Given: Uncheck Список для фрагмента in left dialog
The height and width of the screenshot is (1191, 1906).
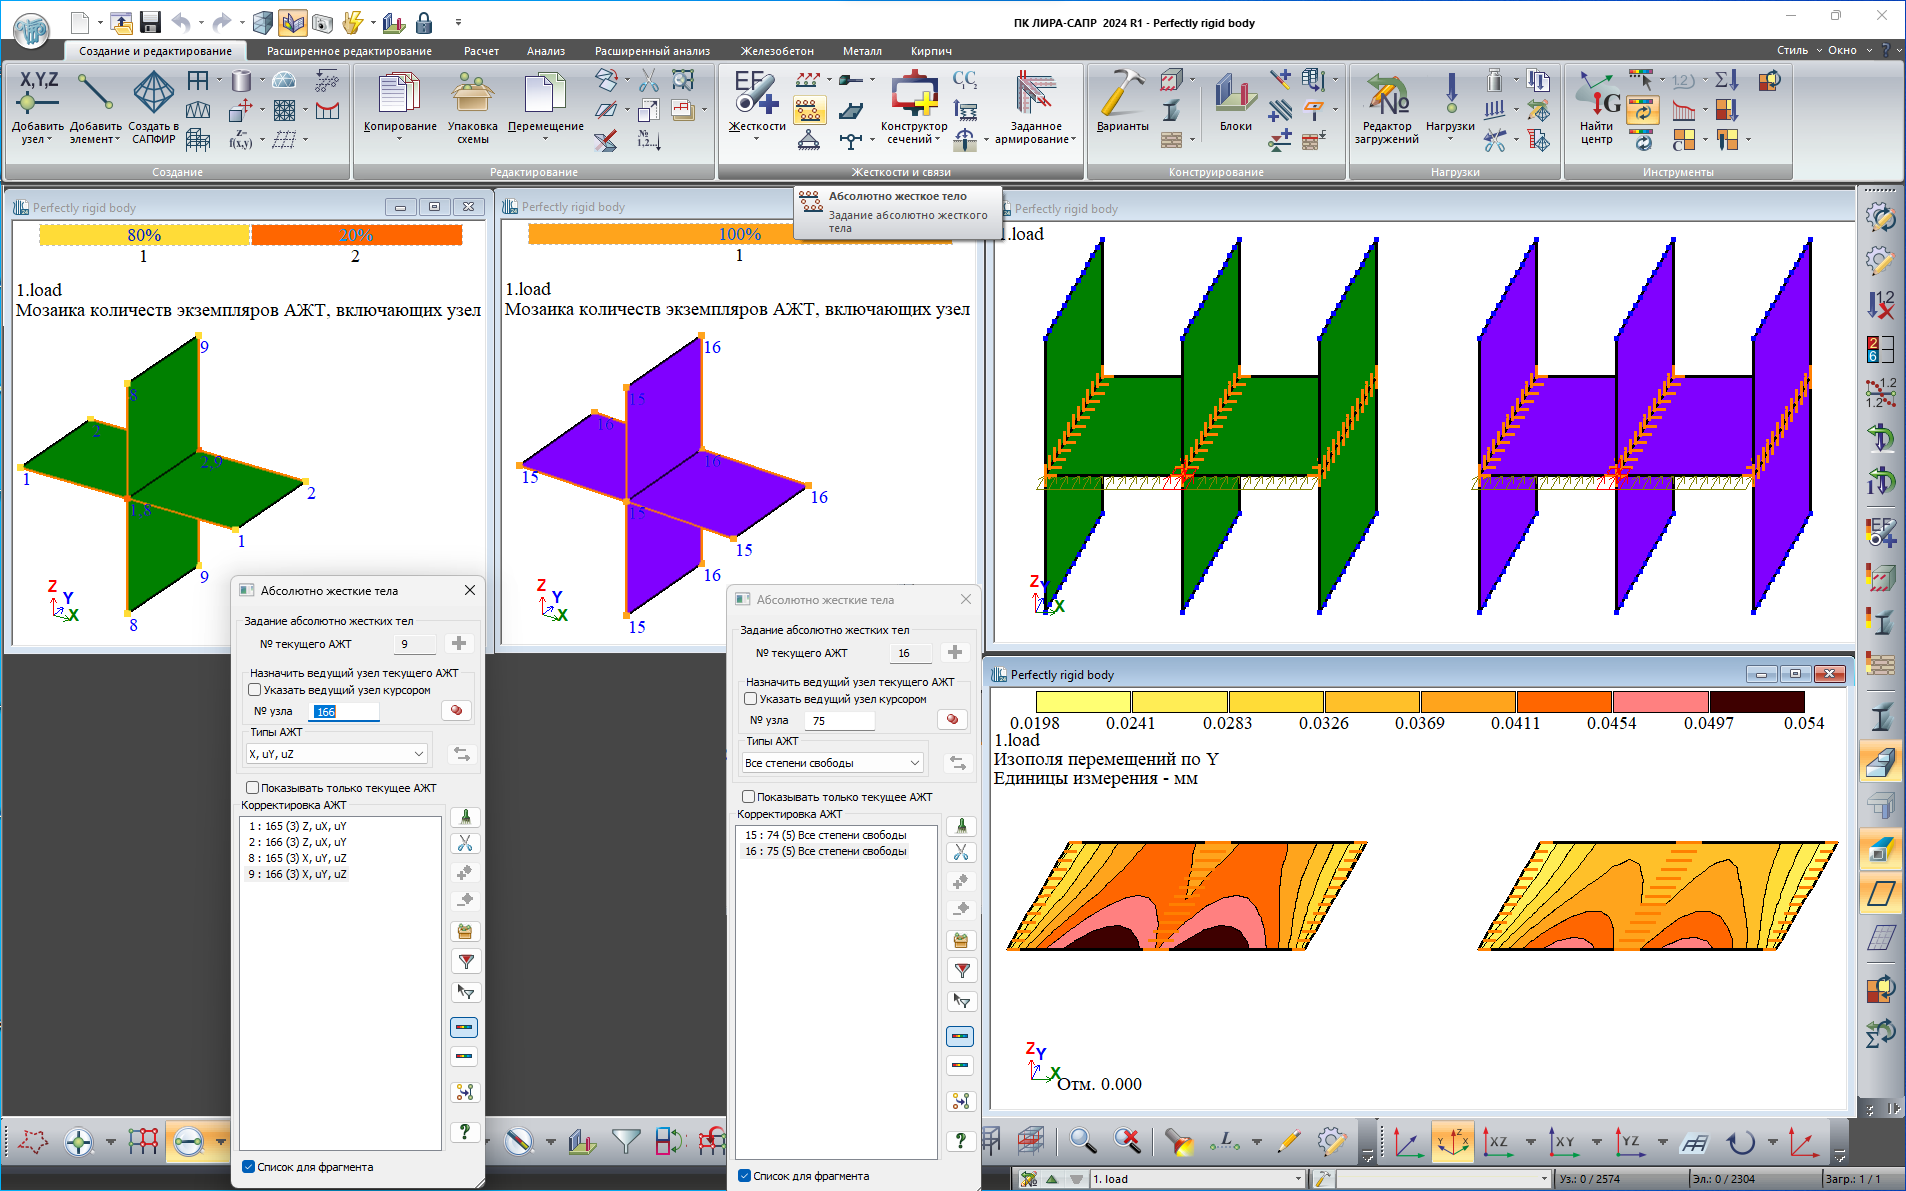Looking at the screenshot, I should (249, 1167).
